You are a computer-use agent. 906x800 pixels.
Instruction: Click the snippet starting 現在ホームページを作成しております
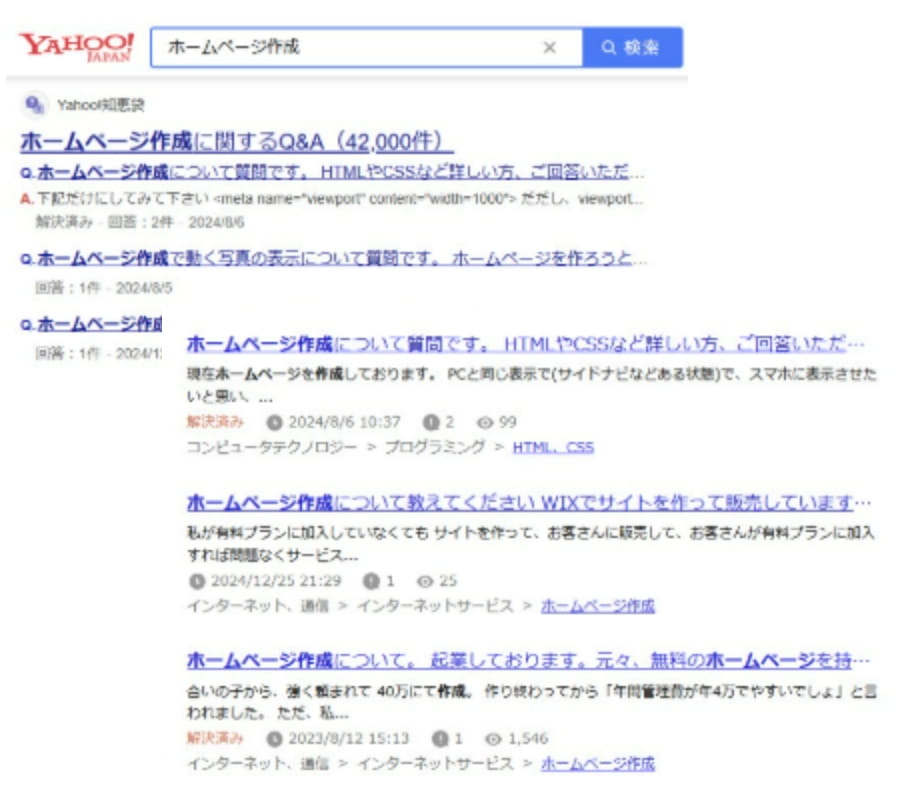coord(532,385)
